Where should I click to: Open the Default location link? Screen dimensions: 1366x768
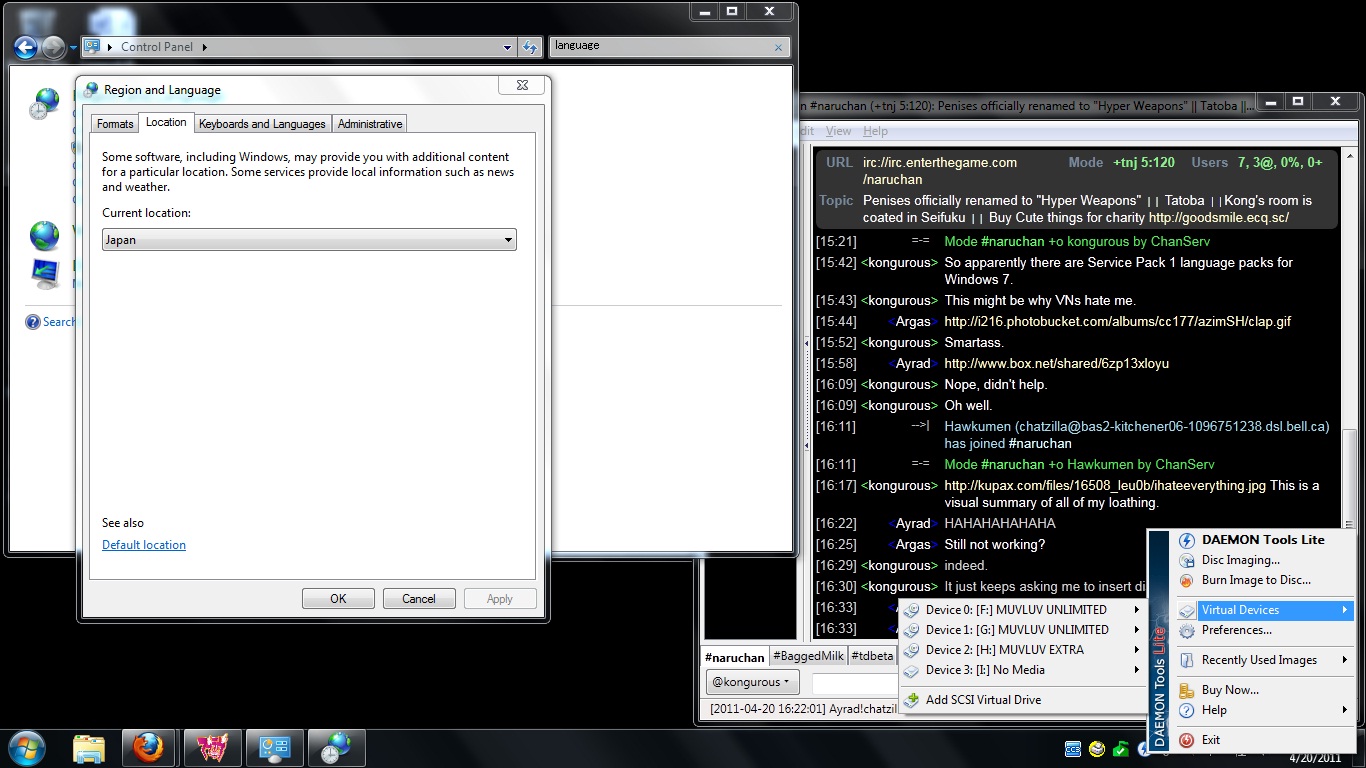point(144,545)
